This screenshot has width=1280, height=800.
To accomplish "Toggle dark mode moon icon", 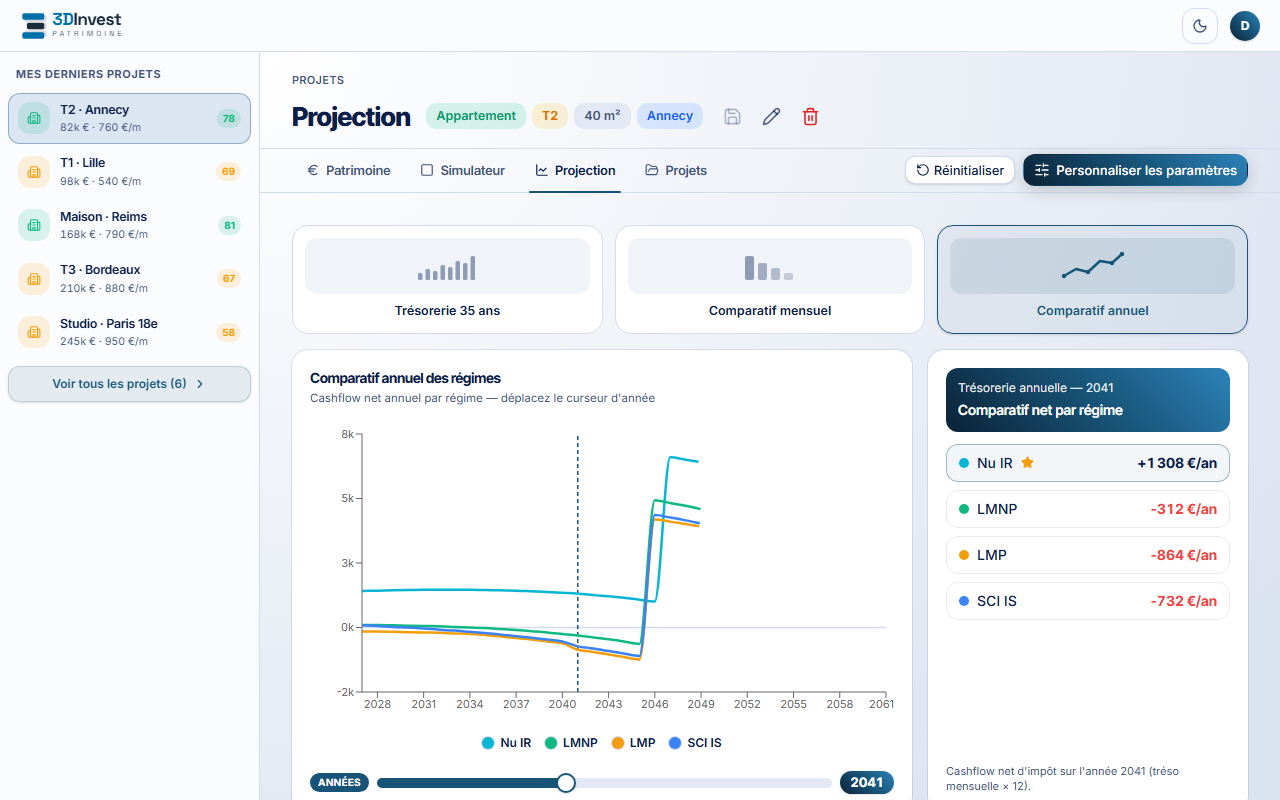I will point(1200,26).
